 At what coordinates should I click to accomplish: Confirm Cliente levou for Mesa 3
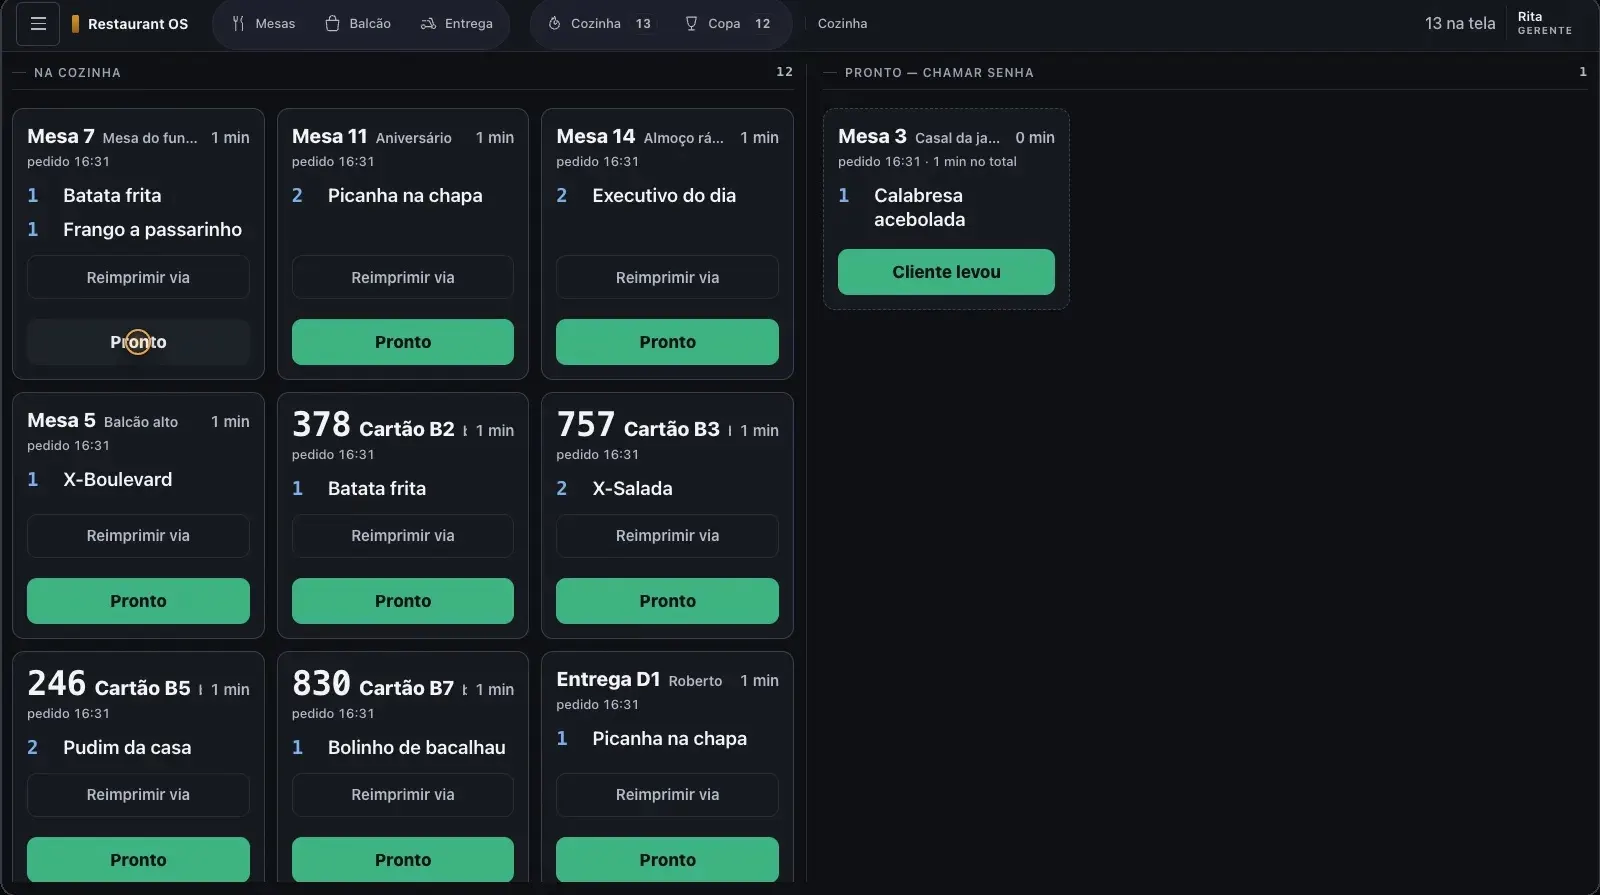pos(946,272)
